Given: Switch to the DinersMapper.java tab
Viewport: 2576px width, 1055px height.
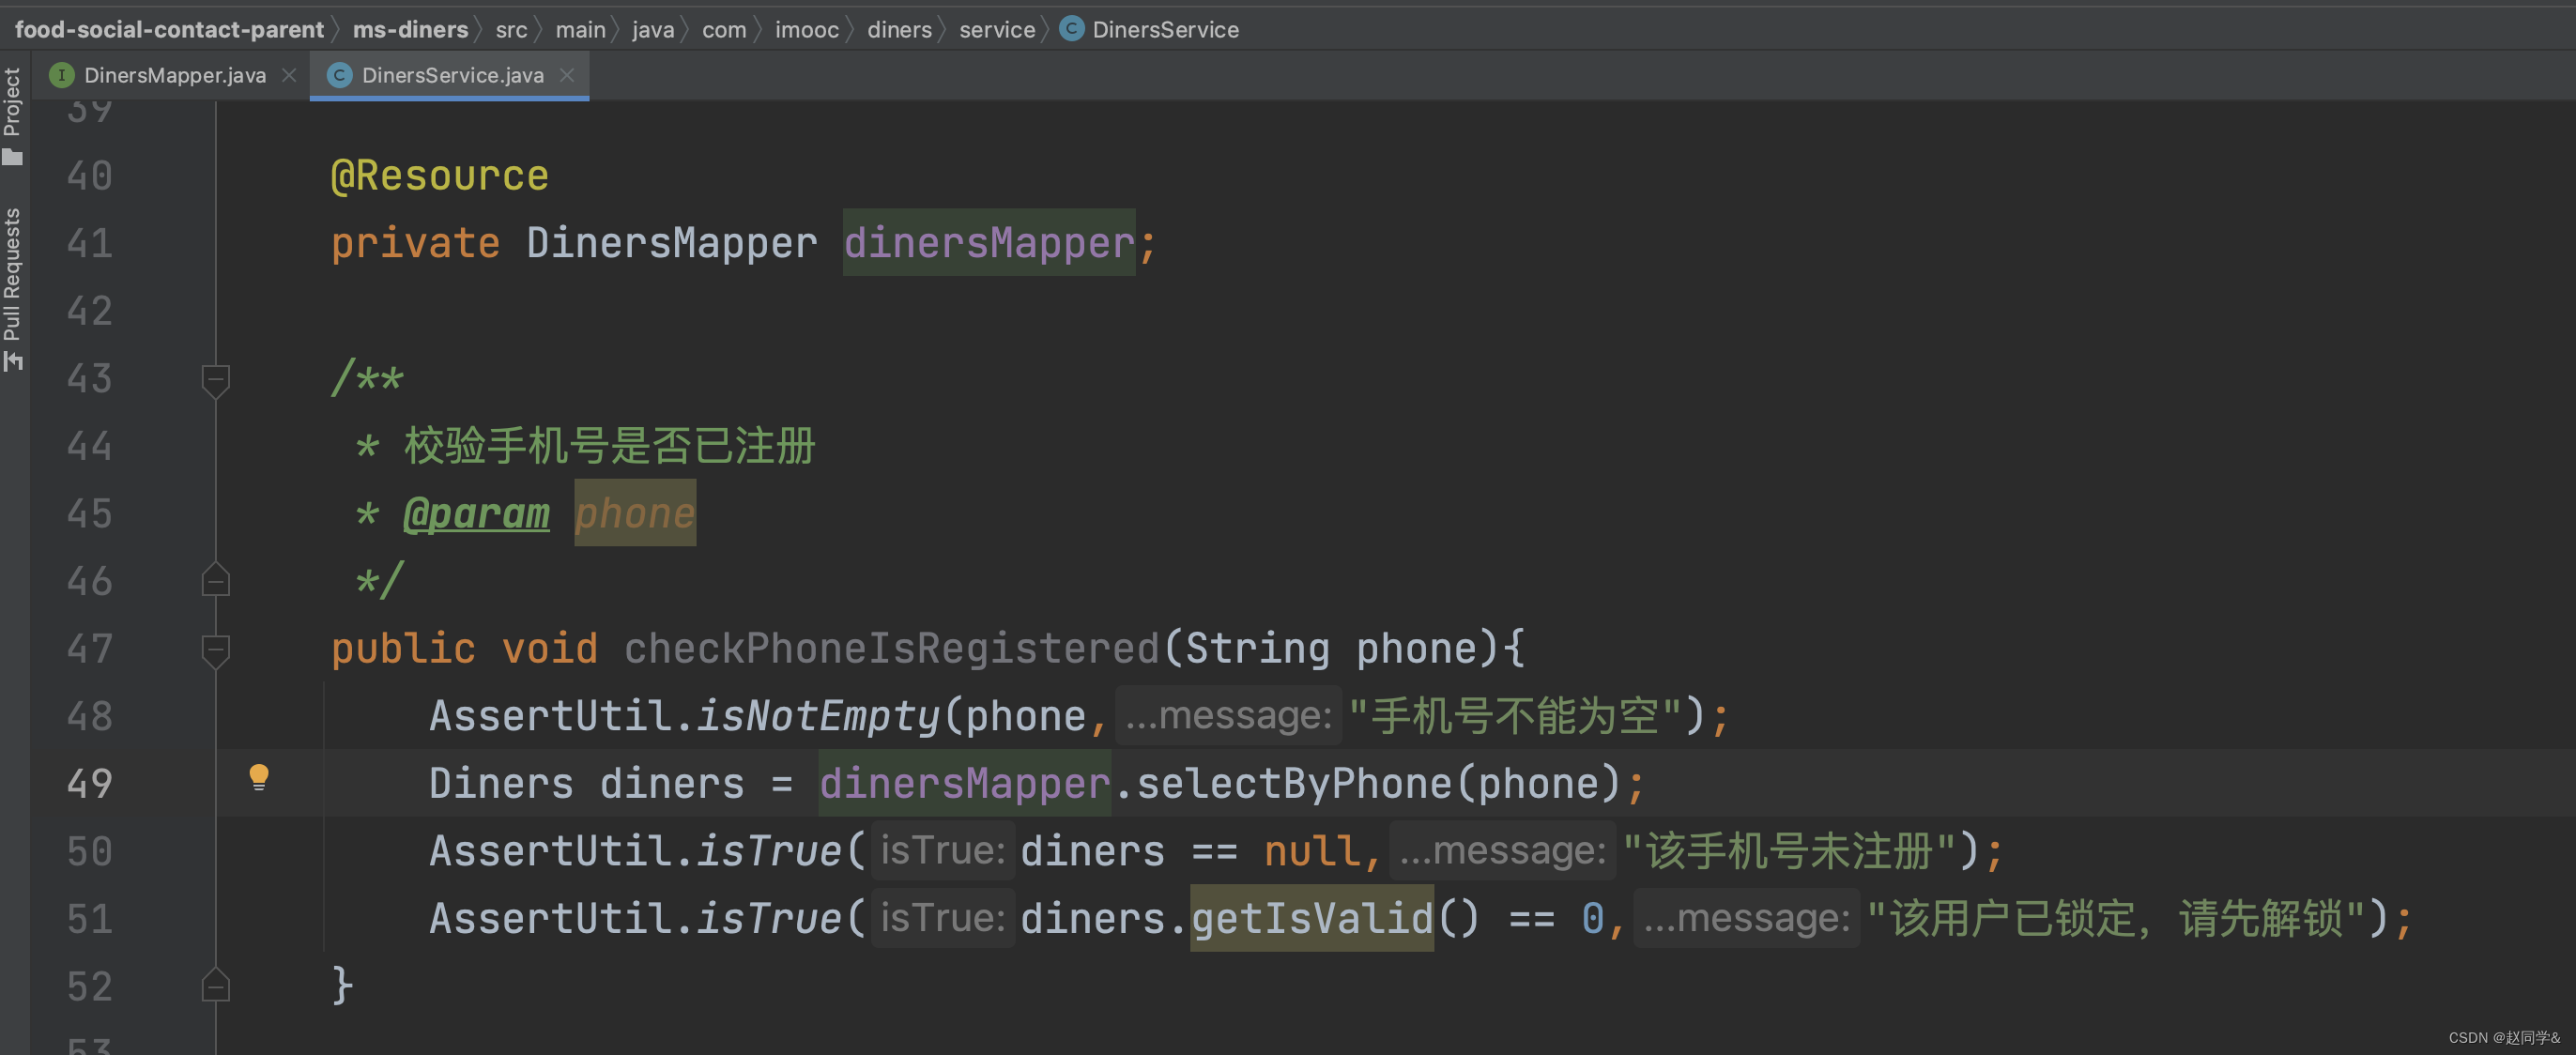Looking at the screenshot, I should 174,75.
